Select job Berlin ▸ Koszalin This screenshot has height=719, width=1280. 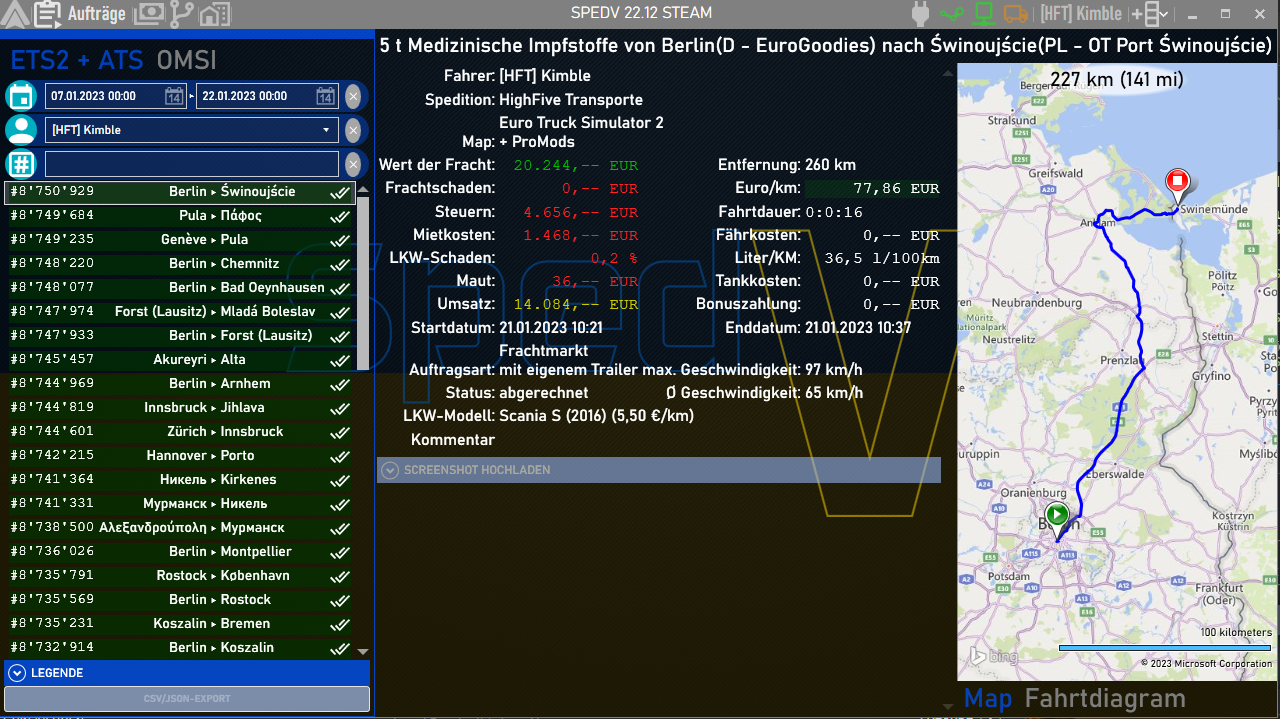180,648
